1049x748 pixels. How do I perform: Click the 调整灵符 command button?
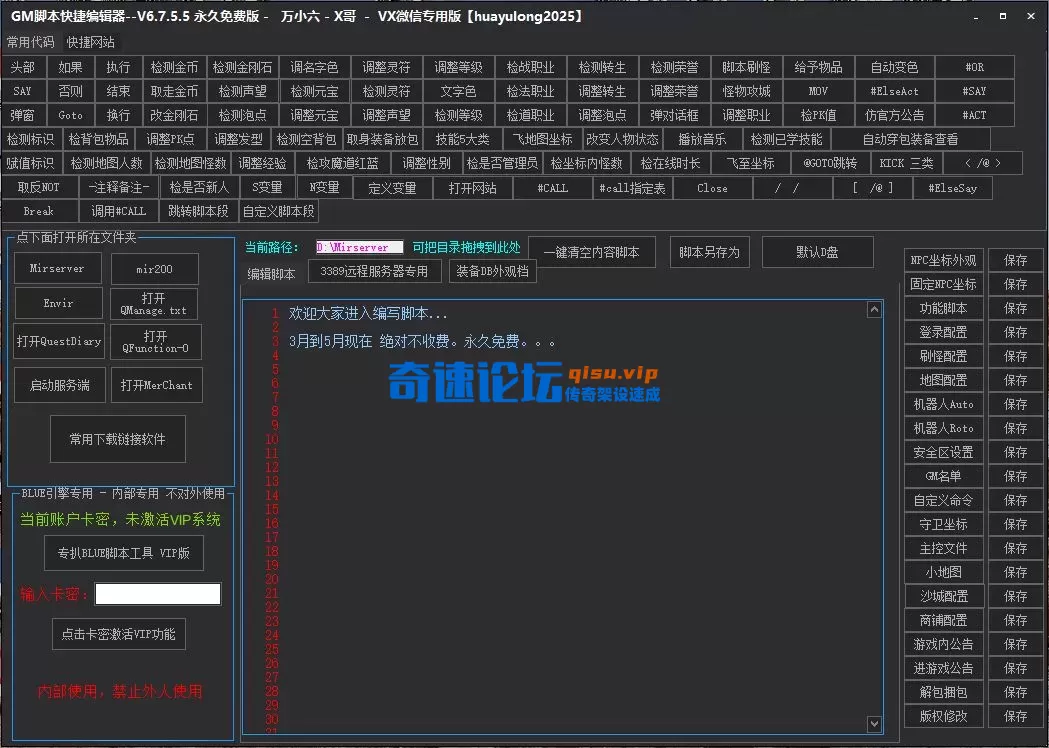(x=386, y=67)
